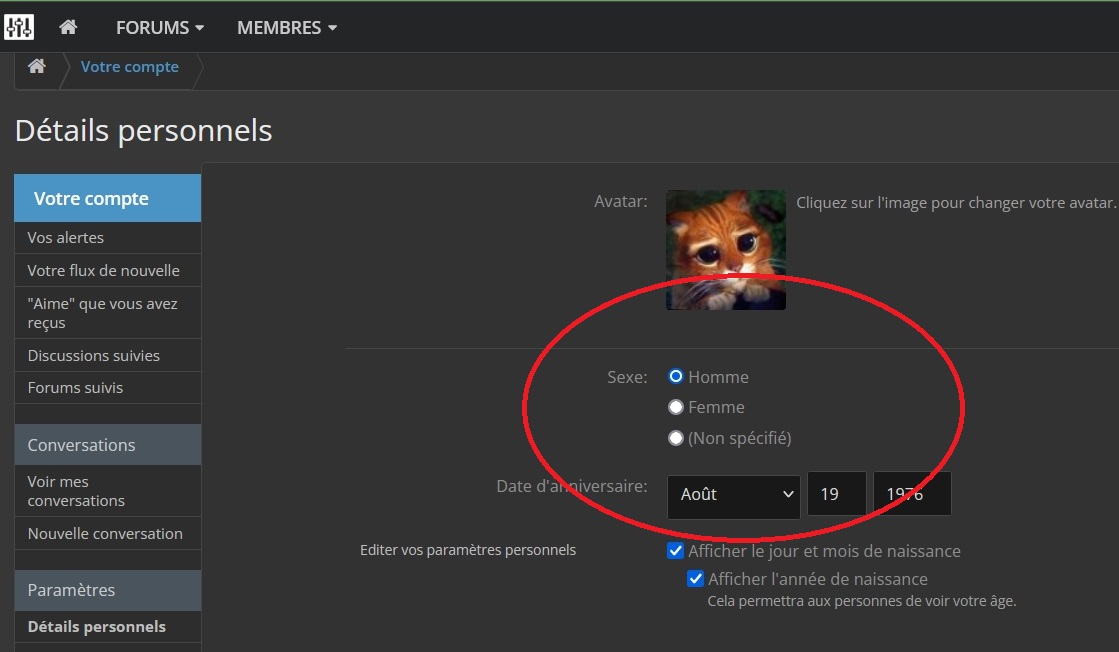Viewport: 1119px width, 652px height.
Task: Choose the (Non spécifié) gender option
Action: click(x=676, y=438)
